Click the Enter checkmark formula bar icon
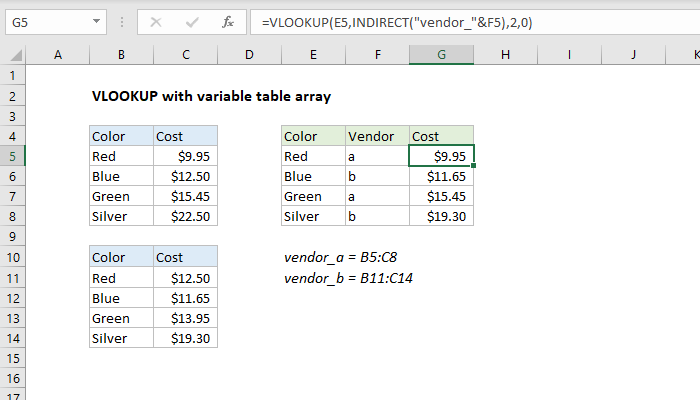This screenshot has height=400, width=700. coord(192,22)
